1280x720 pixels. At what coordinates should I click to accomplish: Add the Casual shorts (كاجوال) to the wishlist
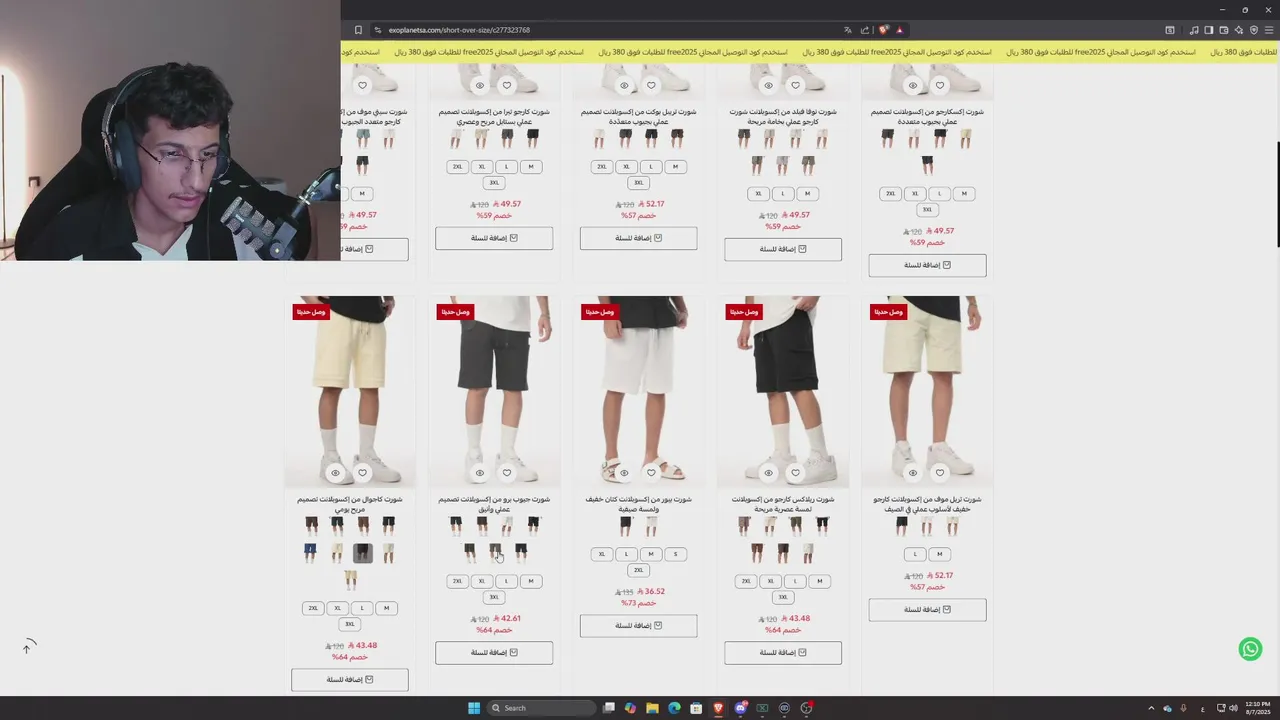(362, 473)
